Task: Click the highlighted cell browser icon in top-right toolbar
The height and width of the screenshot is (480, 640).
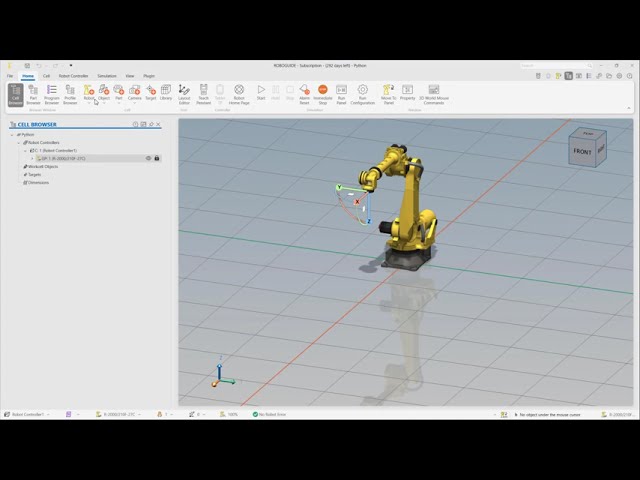Action: (569, 76)
